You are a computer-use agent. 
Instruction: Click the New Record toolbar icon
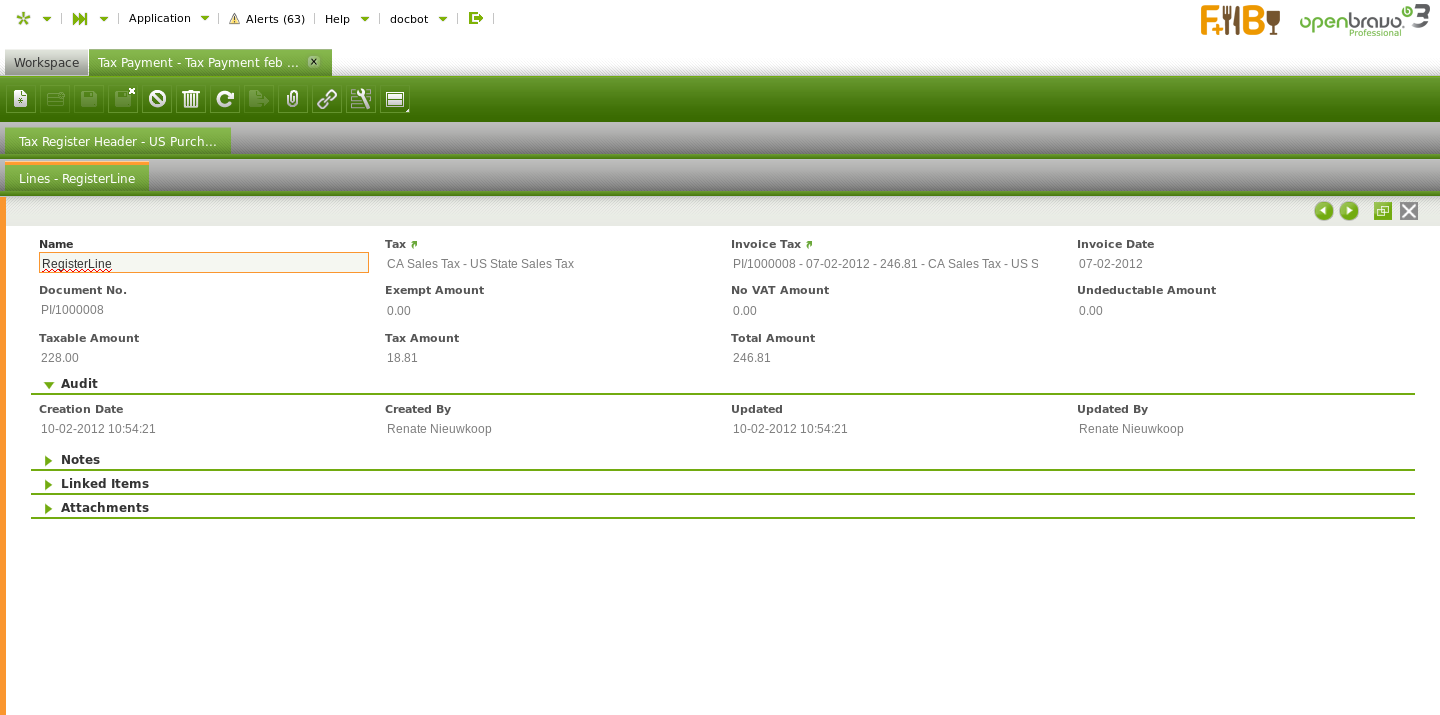(x=21, y=99)
